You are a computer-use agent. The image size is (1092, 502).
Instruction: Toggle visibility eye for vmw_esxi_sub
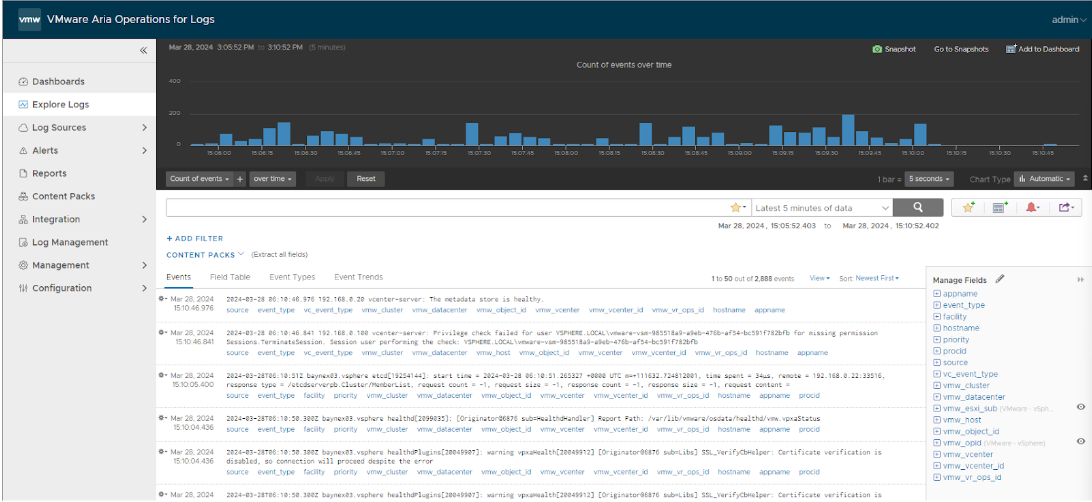click(1081, 407)
